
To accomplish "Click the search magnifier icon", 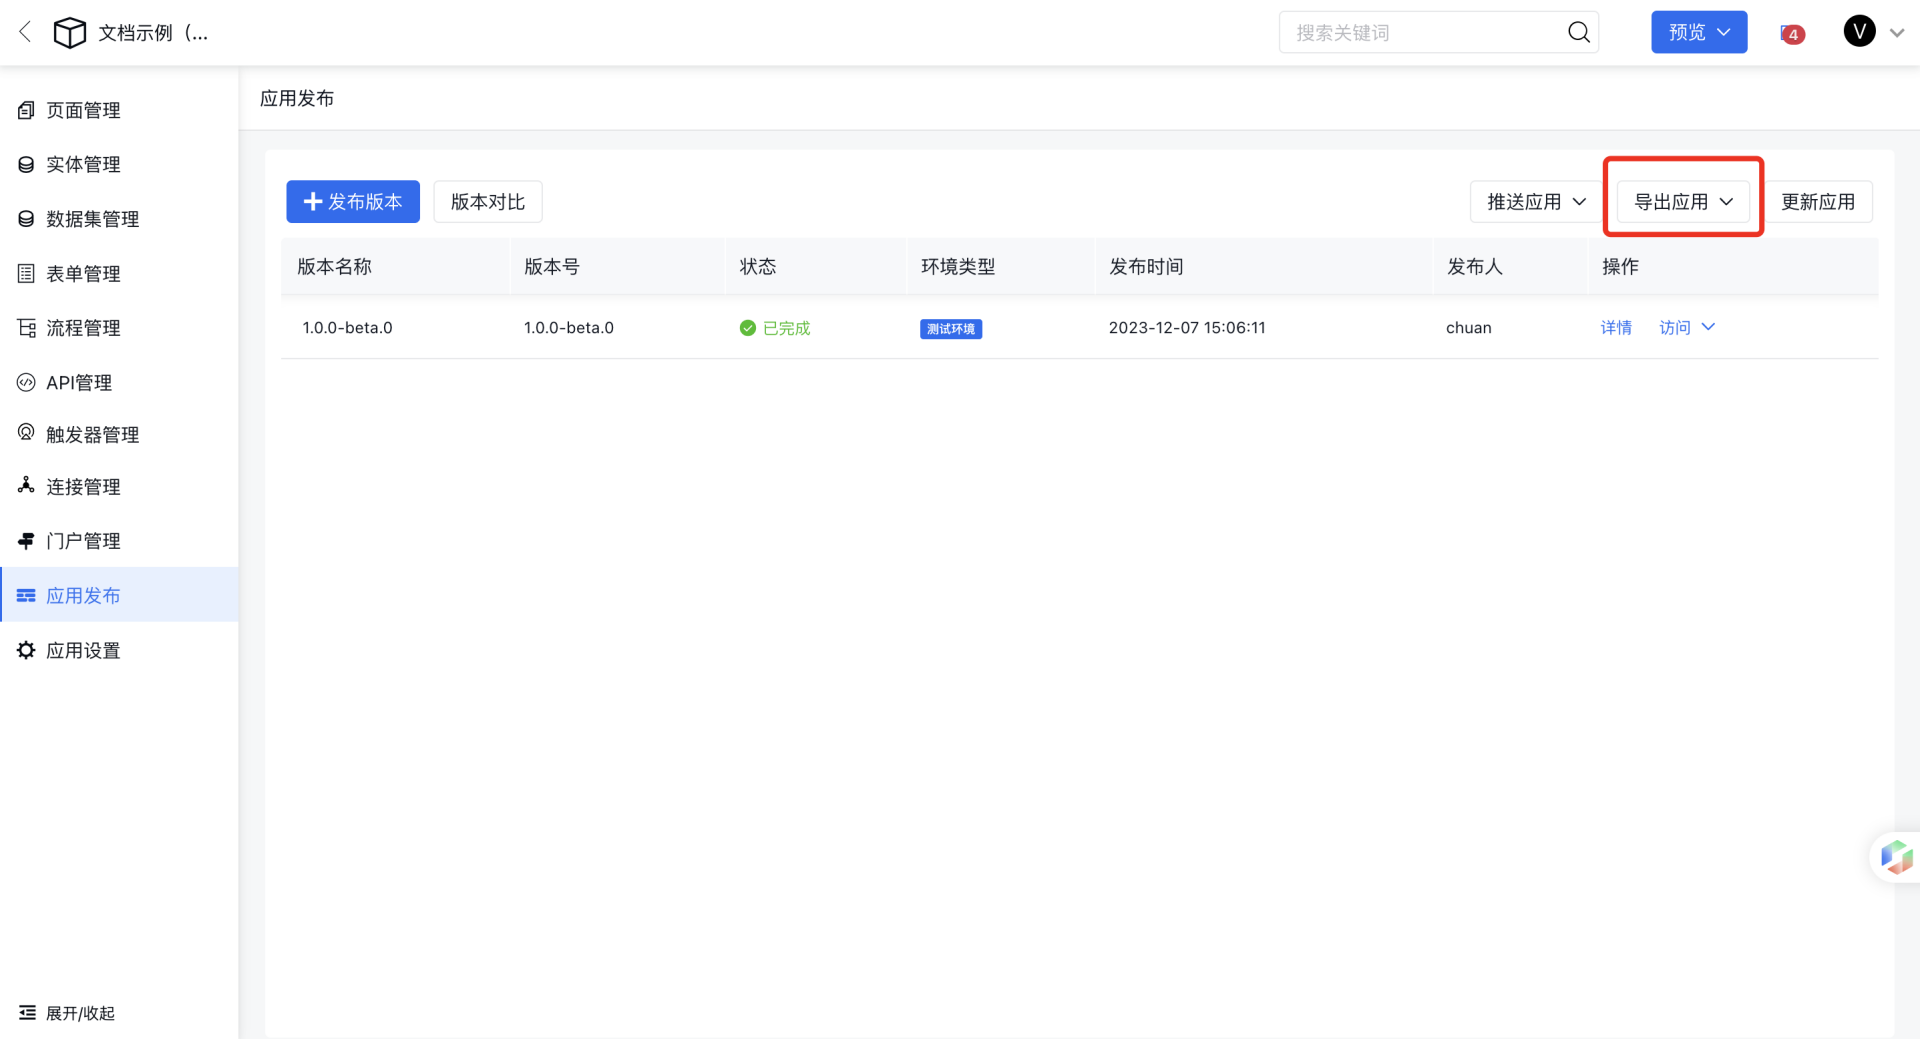I will (x=1578, y=33).
